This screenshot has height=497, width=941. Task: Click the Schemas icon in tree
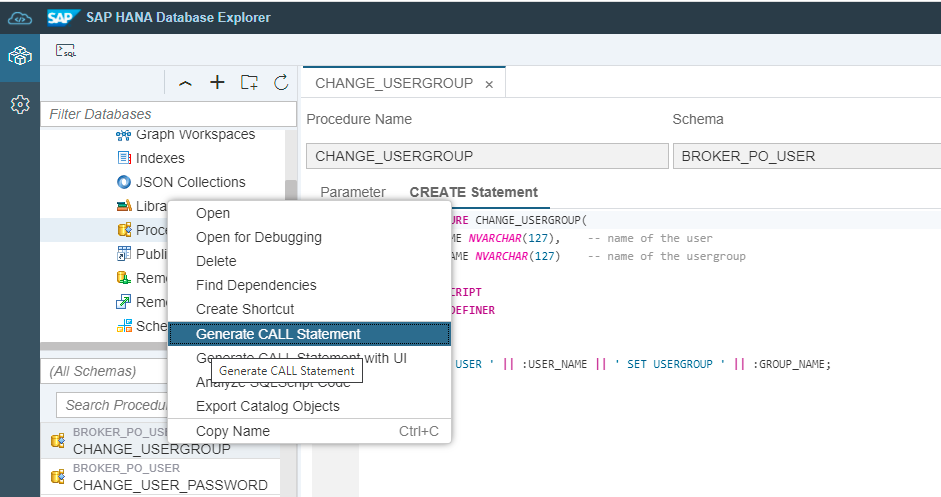pos(124,326)
